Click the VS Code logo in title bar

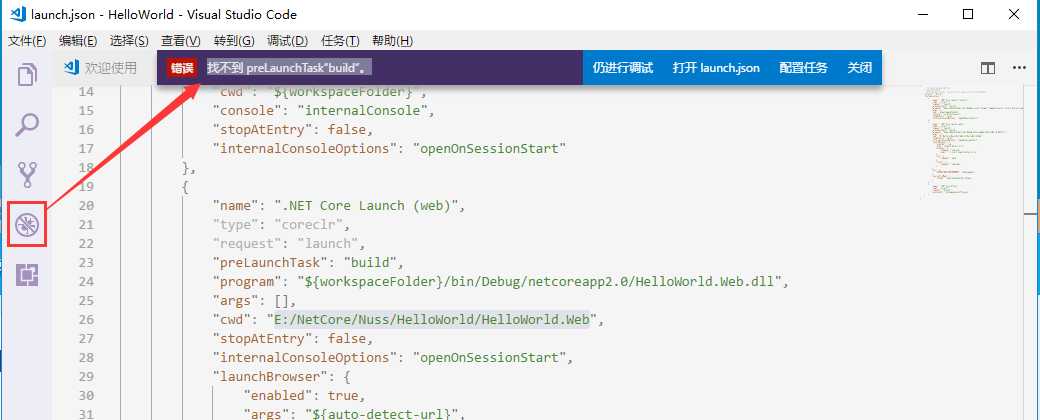coord(18,14)
